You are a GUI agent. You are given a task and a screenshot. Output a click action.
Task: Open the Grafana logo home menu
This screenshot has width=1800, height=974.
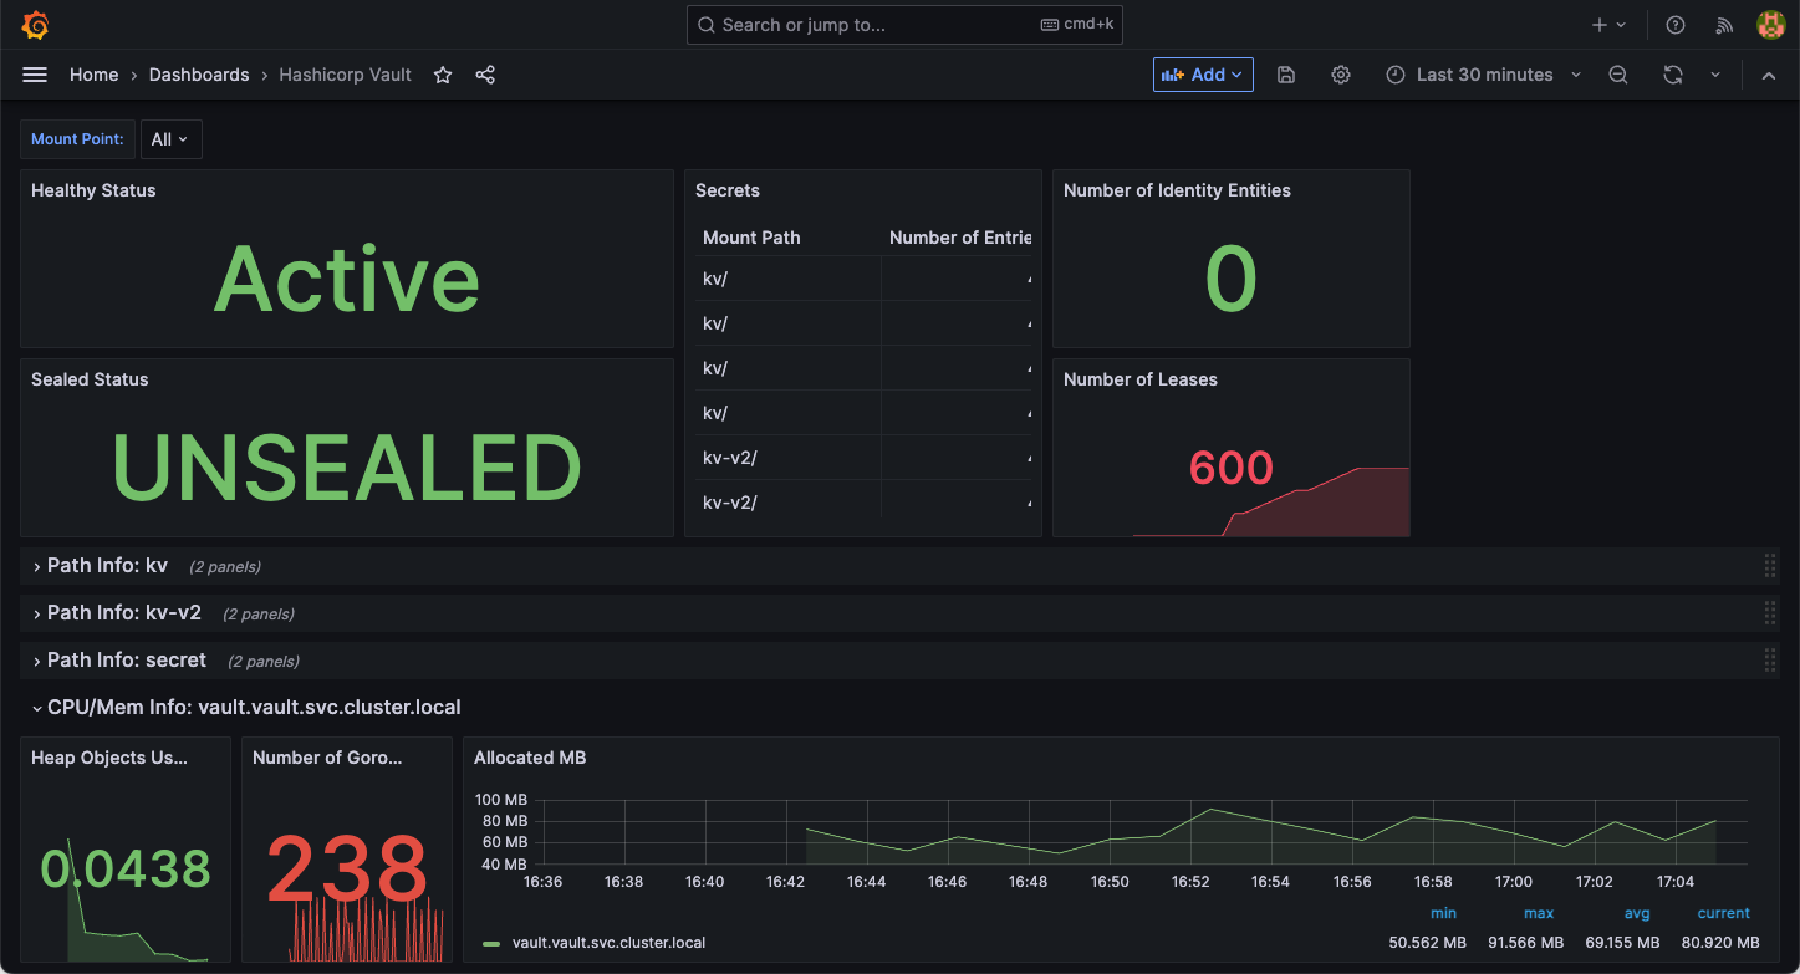pyautogui.click(x=35, y=25)
